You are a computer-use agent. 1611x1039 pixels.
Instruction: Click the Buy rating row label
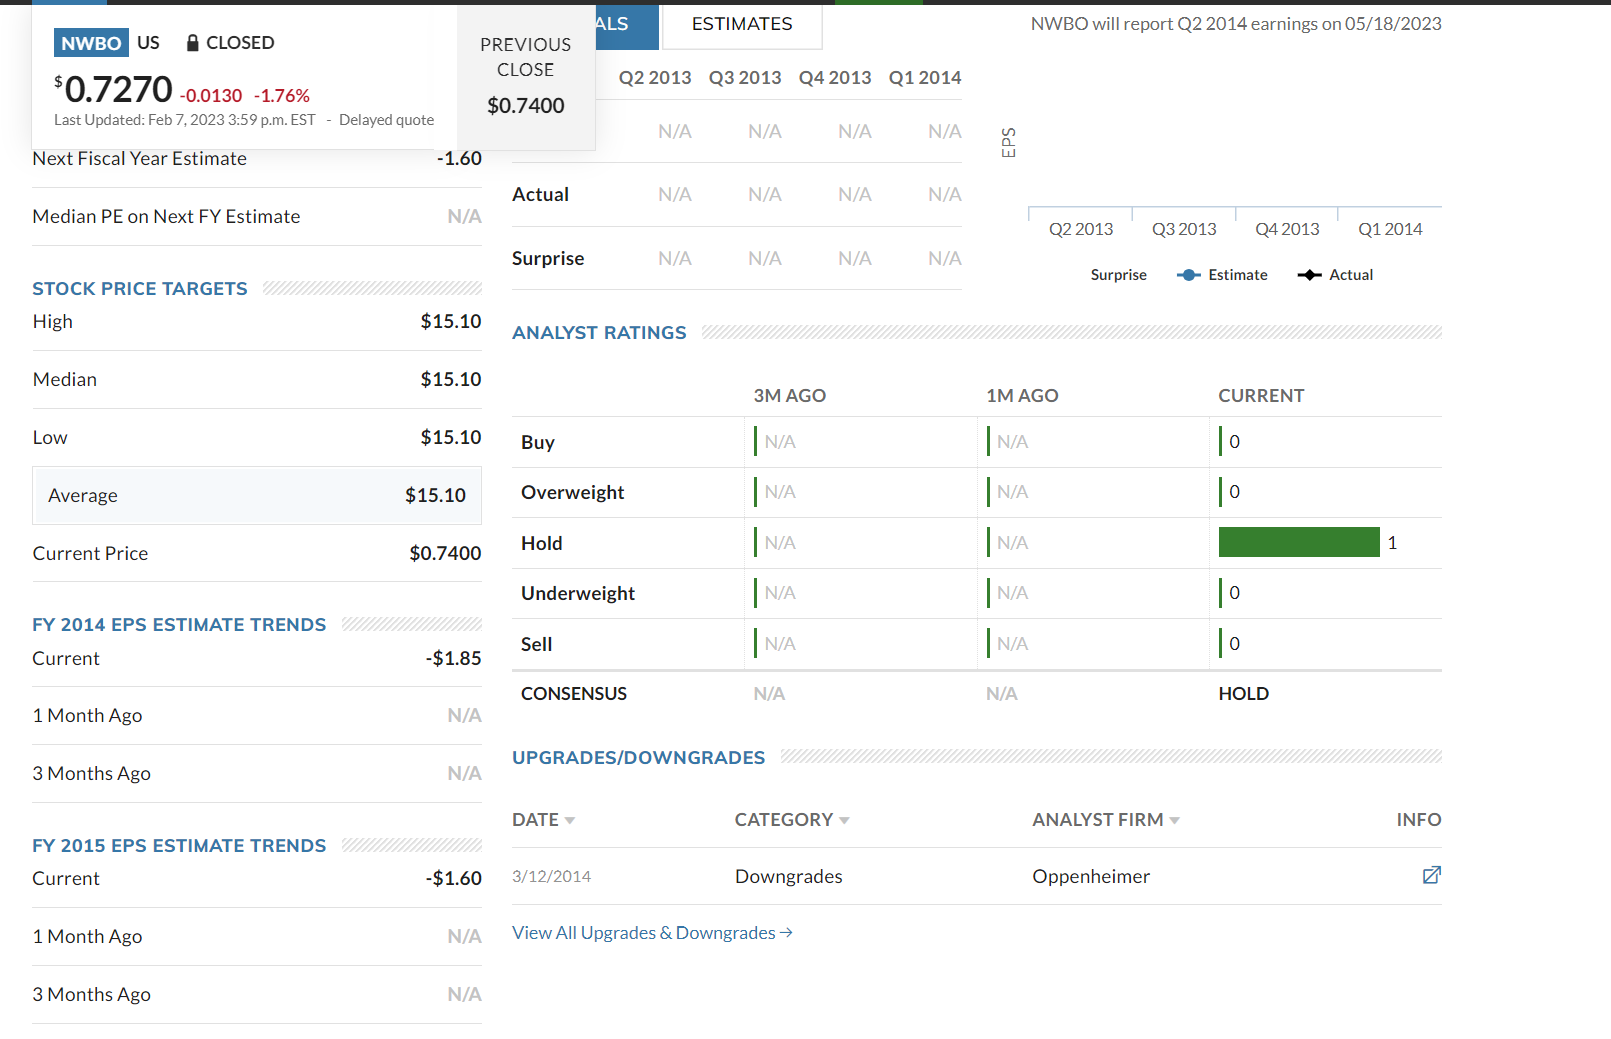point(538,442)
